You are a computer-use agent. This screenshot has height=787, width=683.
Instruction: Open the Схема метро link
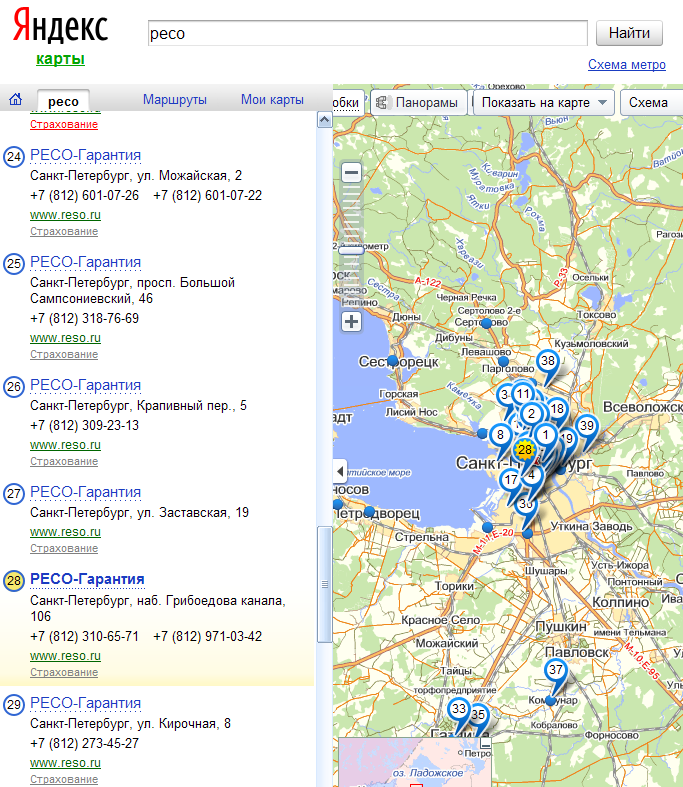point(626,65)
